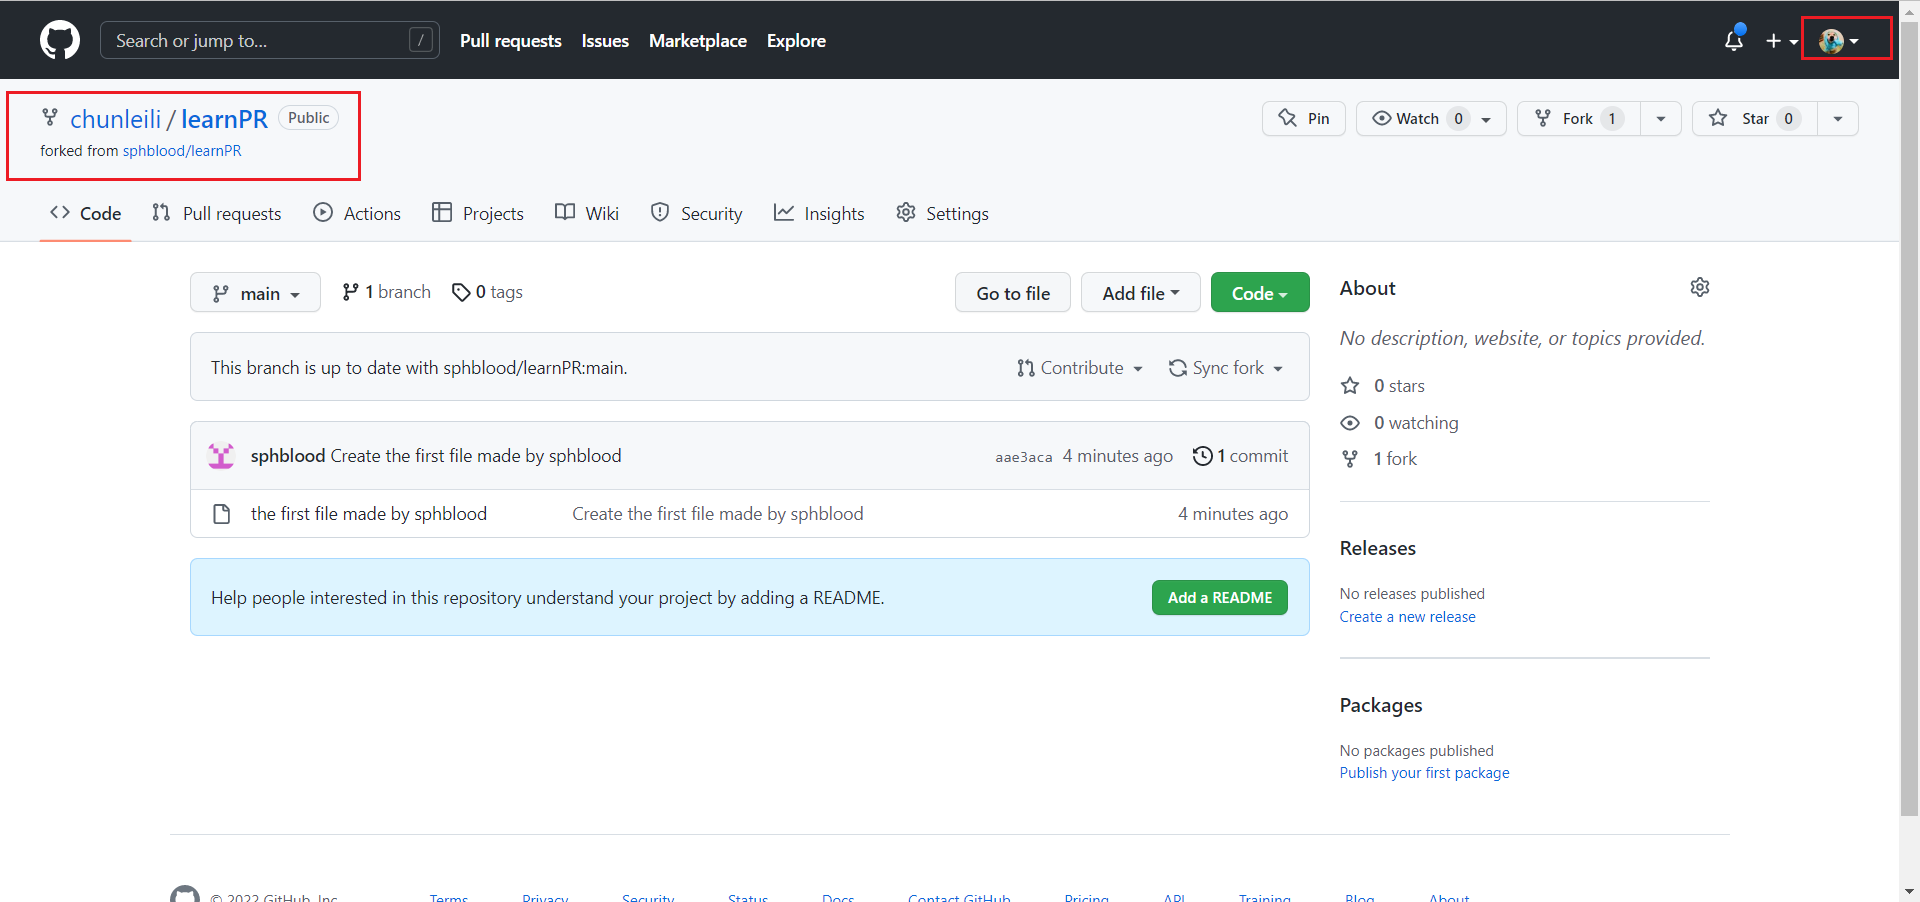Viewport: 1920px width, 902px height.
Task: Open the latest commit message in header row
Action: pos(476,456)
